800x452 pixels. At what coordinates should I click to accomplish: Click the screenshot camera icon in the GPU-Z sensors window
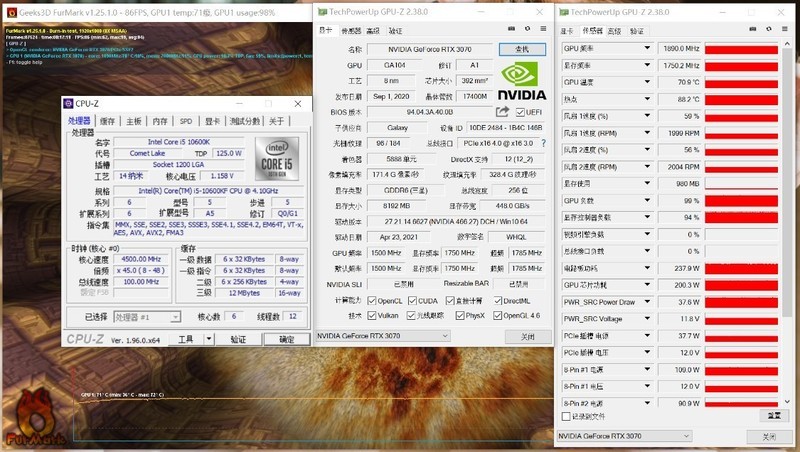(753, 29)
